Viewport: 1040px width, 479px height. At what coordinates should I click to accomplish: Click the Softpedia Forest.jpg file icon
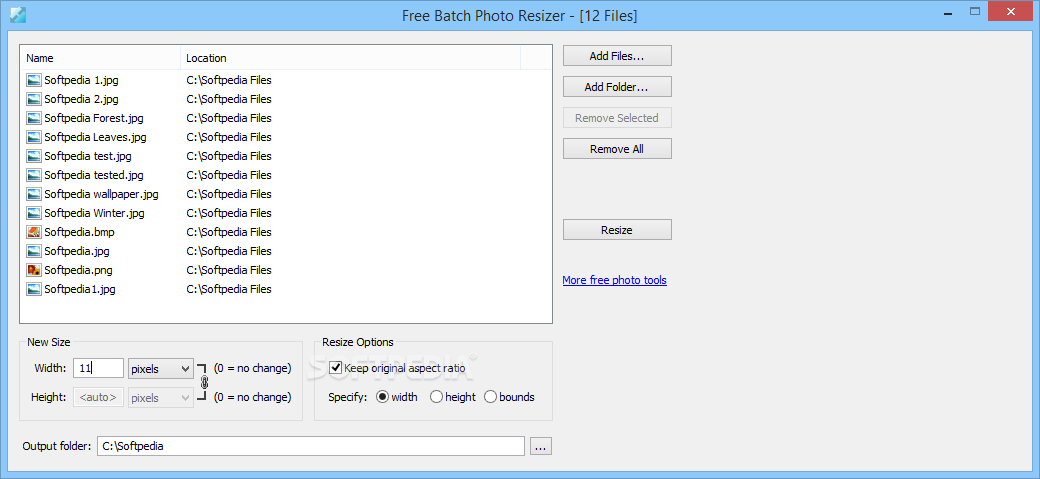click(x=33, y=118)
